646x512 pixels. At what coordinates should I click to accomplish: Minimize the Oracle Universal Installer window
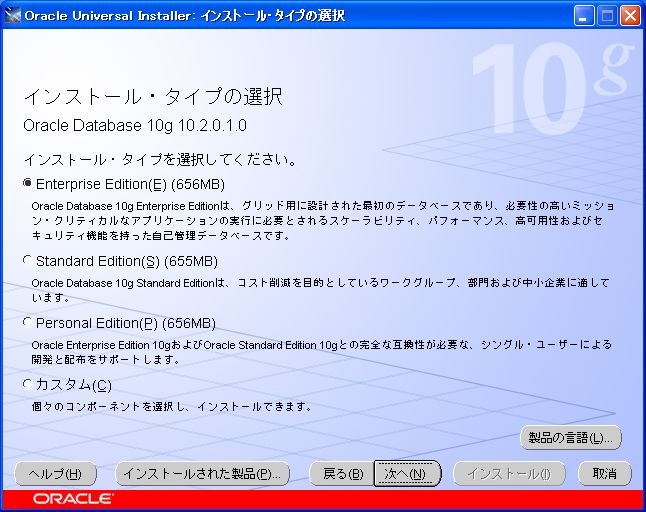pyautogui.click(x=583, y=16)
